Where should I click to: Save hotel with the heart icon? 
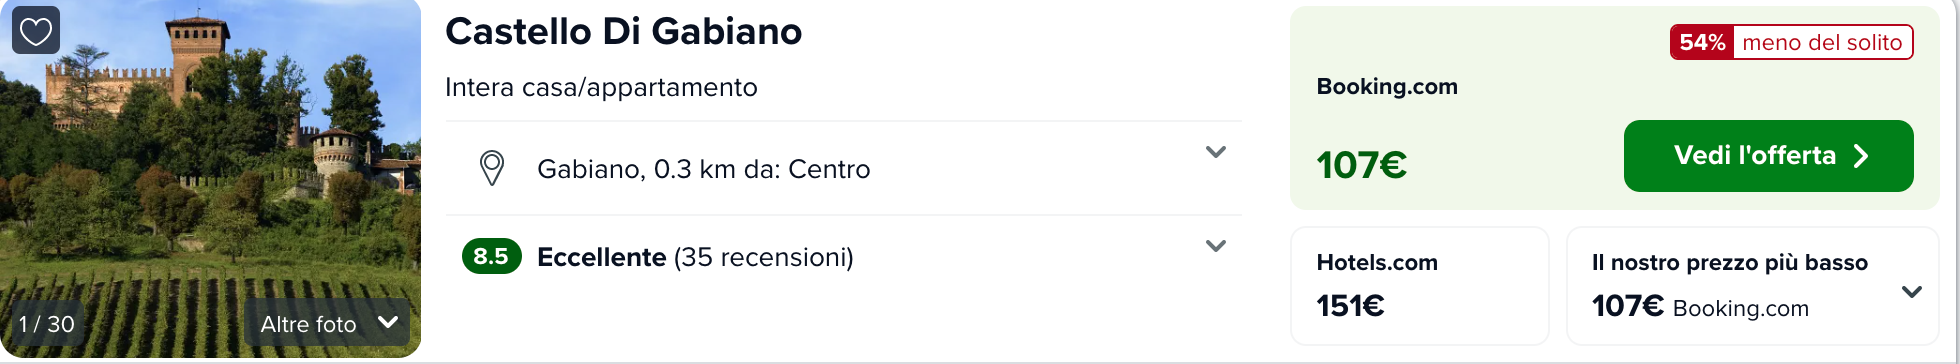click(x=36, y=30)
